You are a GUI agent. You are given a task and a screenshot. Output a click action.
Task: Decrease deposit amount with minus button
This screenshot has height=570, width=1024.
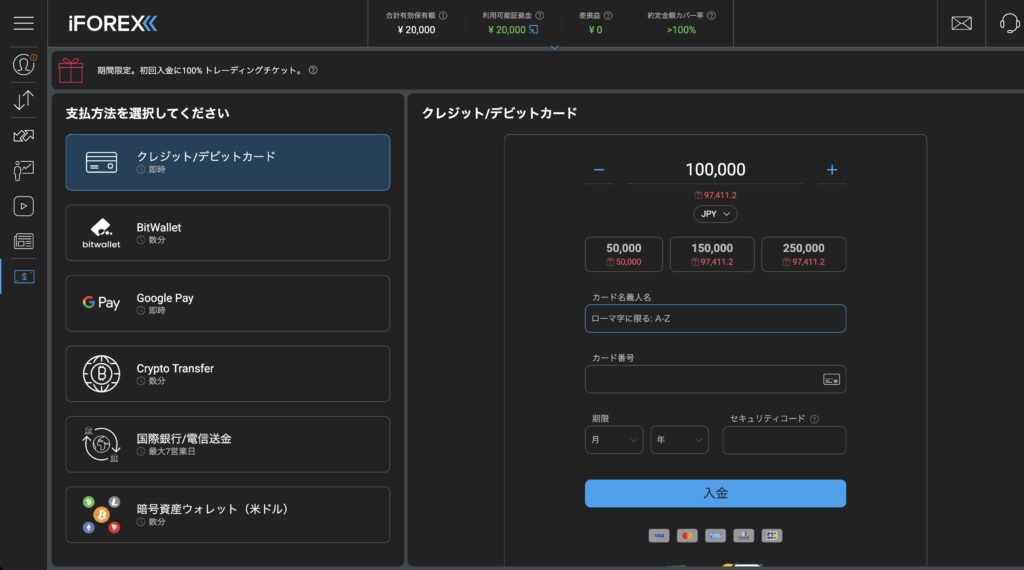[599, 170]
